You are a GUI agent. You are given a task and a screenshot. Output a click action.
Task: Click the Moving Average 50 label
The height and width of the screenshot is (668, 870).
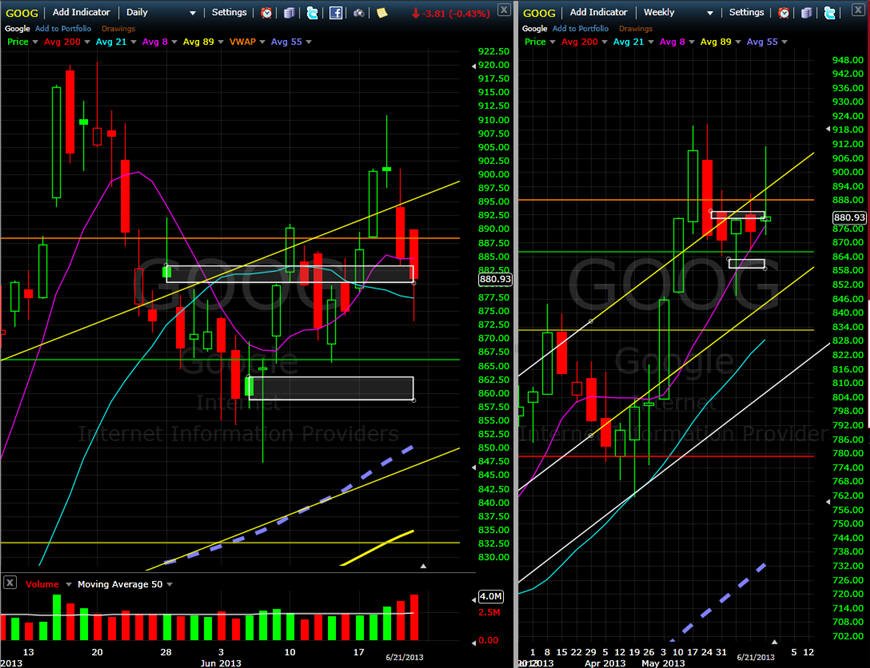click(x=120, y=584)
